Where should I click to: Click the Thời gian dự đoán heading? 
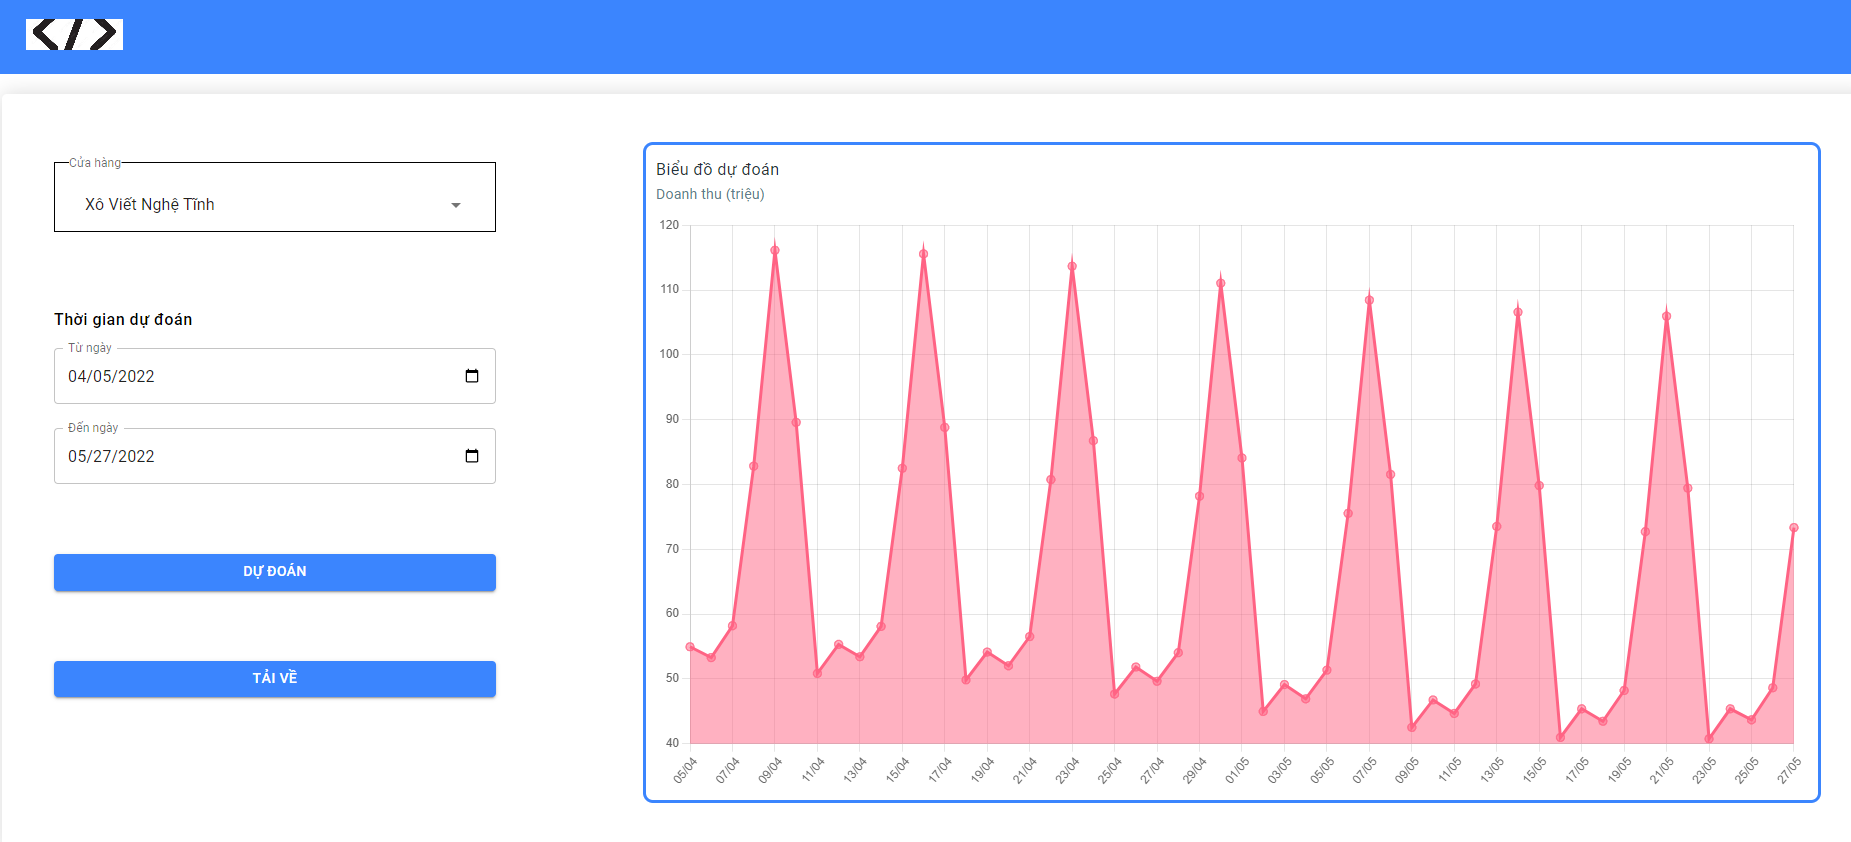123,319
